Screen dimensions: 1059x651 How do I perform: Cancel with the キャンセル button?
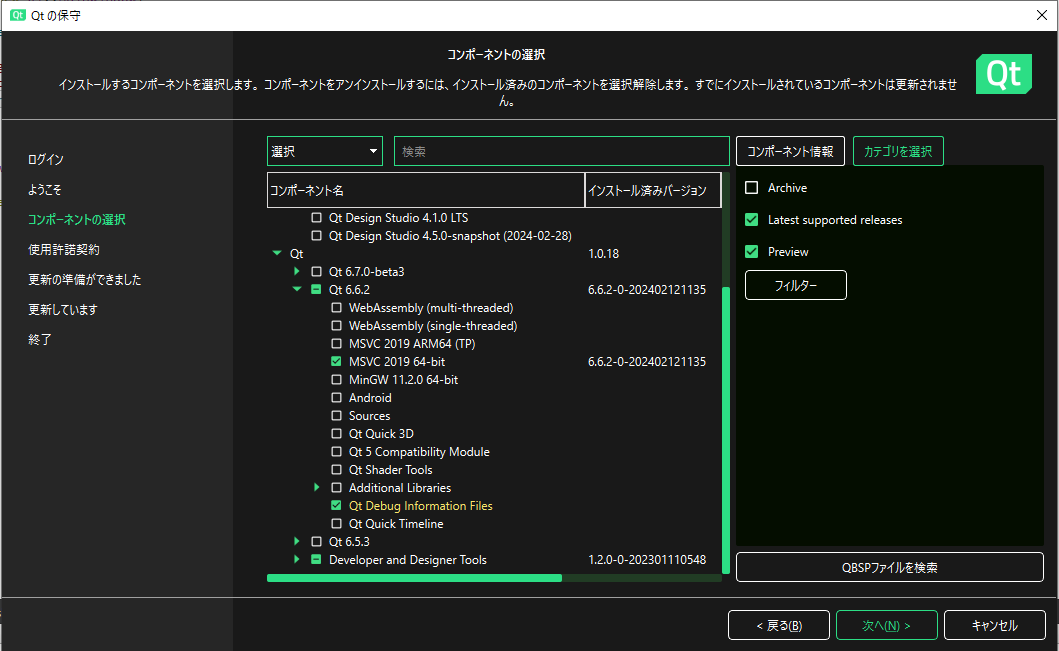994,625
